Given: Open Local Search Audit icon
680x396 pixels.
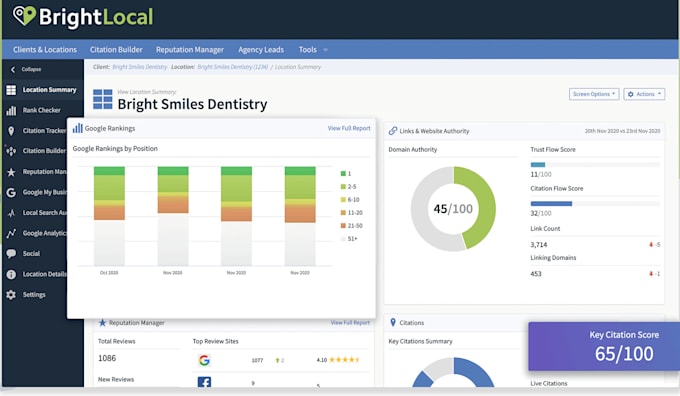Looking at the screenshot, I should 11,213.
